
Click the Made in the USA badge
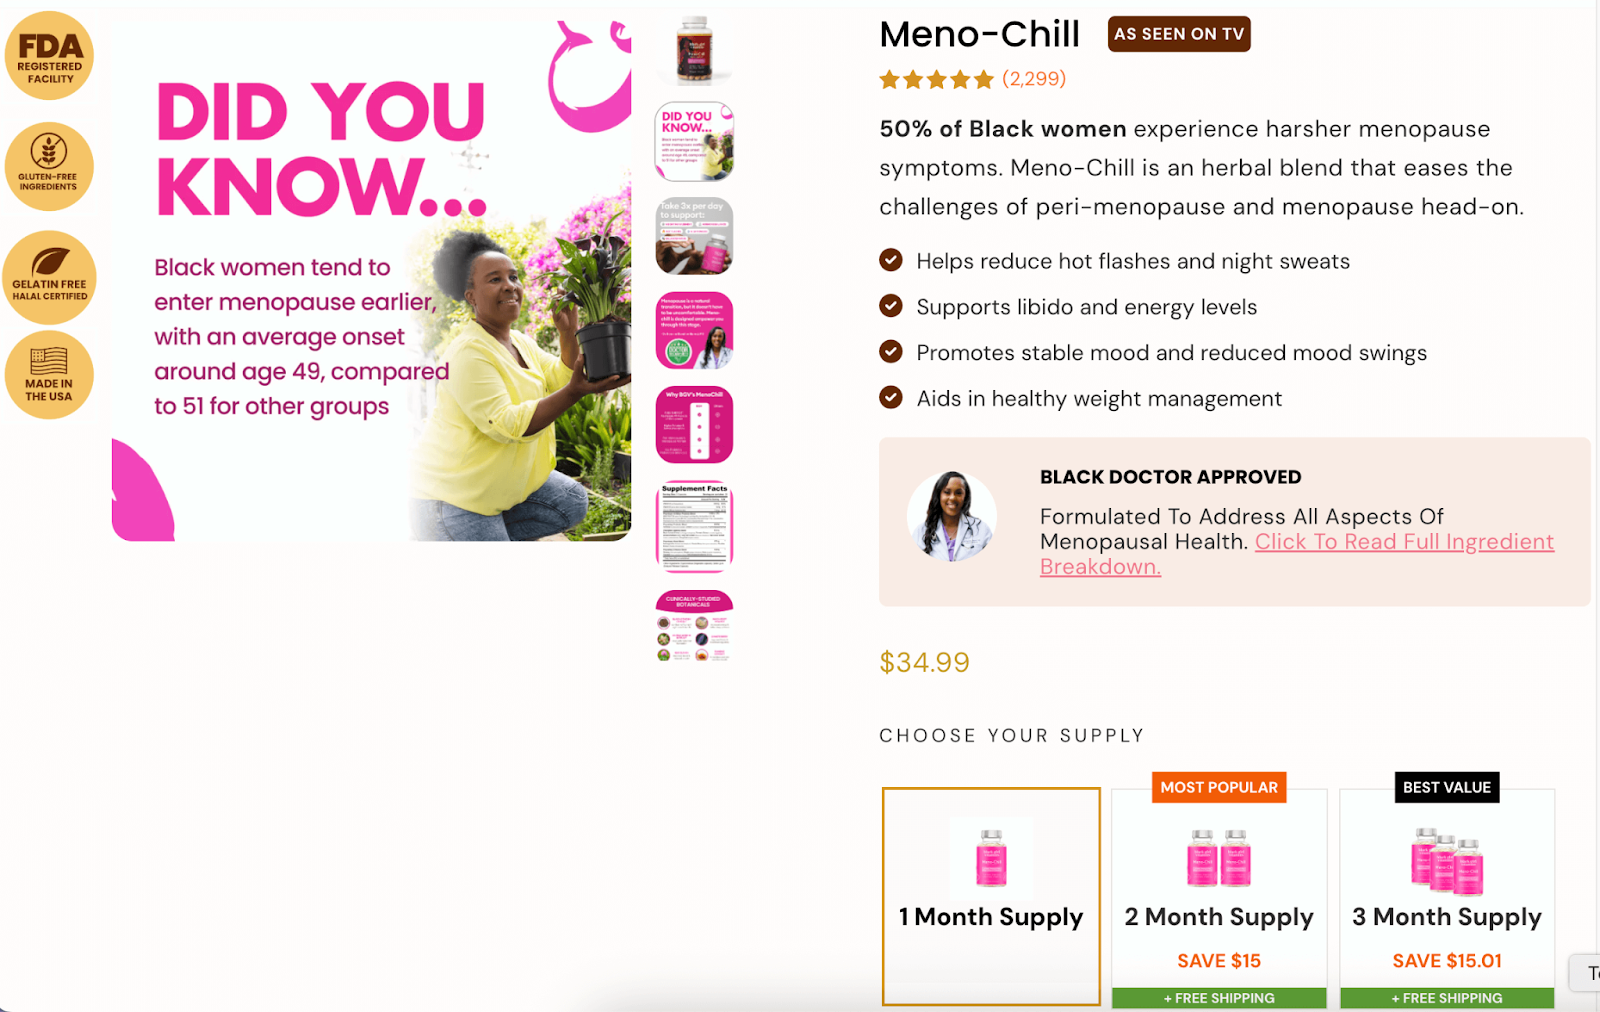point(49,375)
